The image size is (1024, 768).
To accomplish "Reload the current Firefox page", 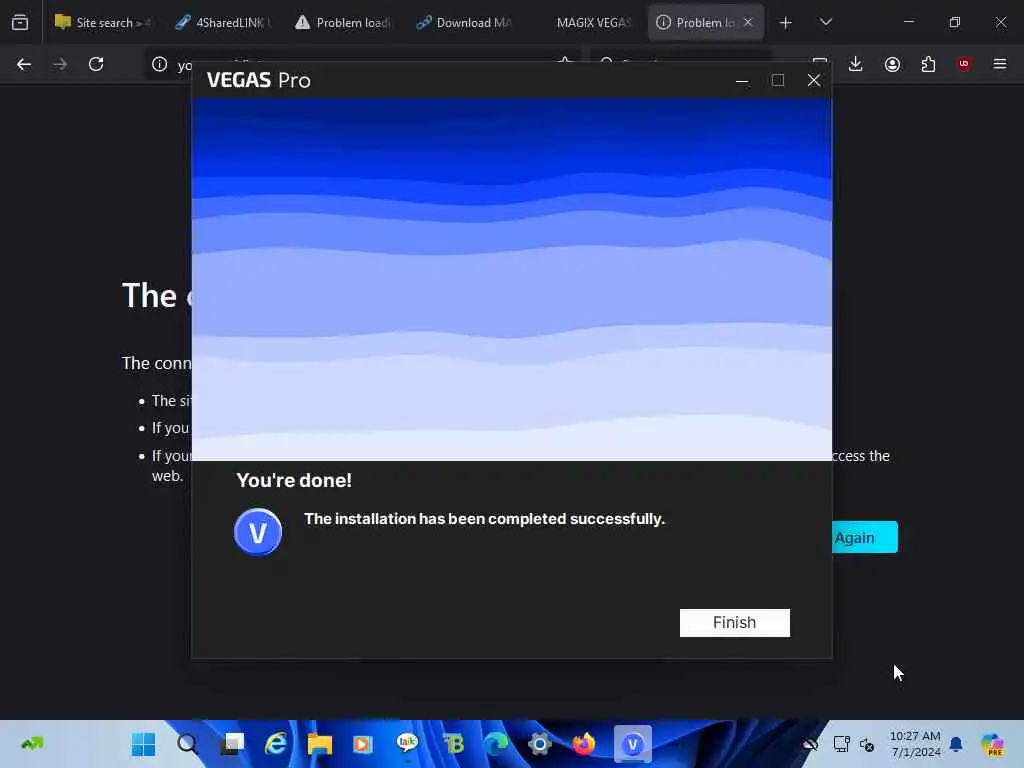I will tap(96, 64).
